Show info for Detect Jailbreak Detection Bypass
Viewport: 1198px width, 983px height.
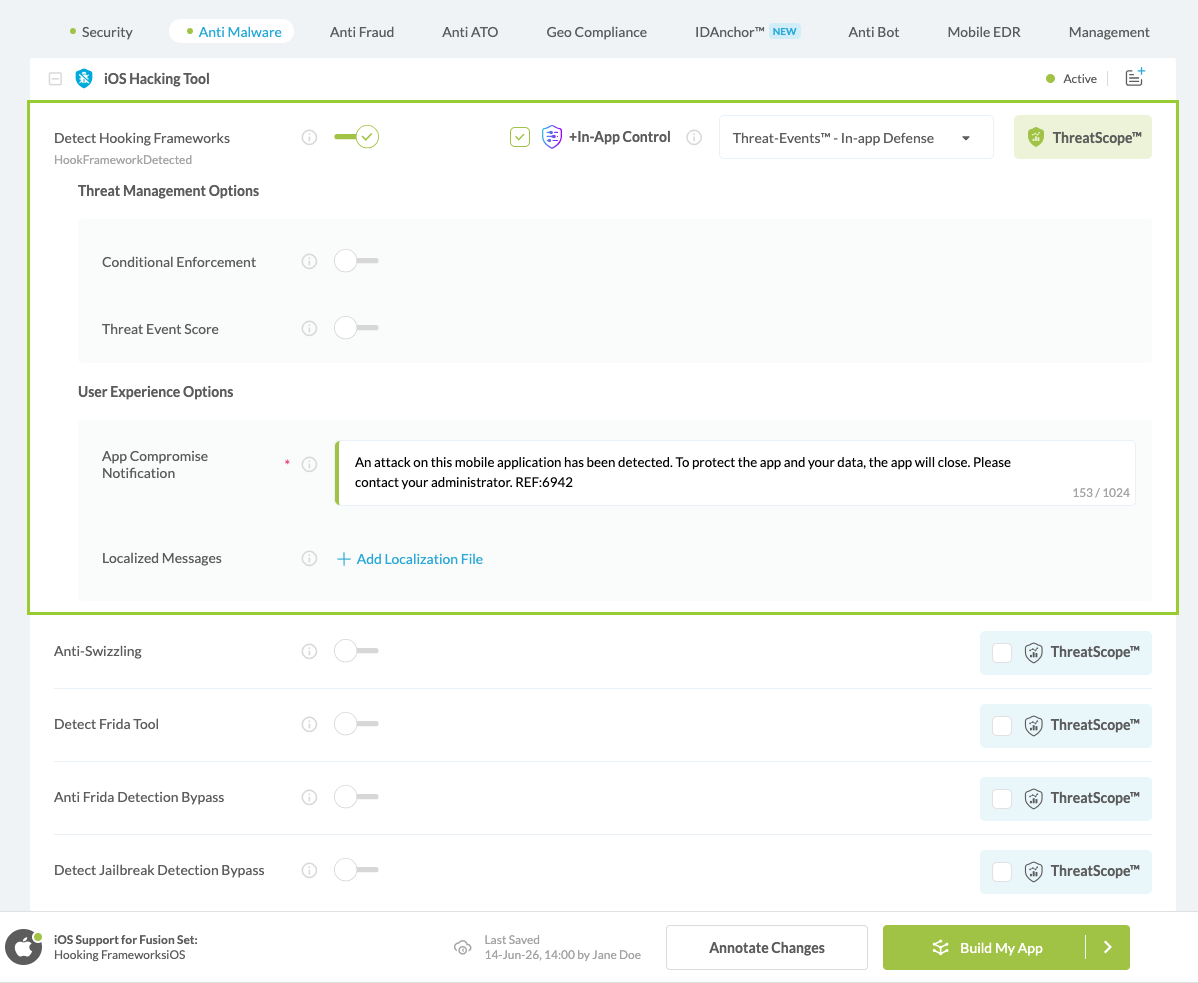(309, 870)
